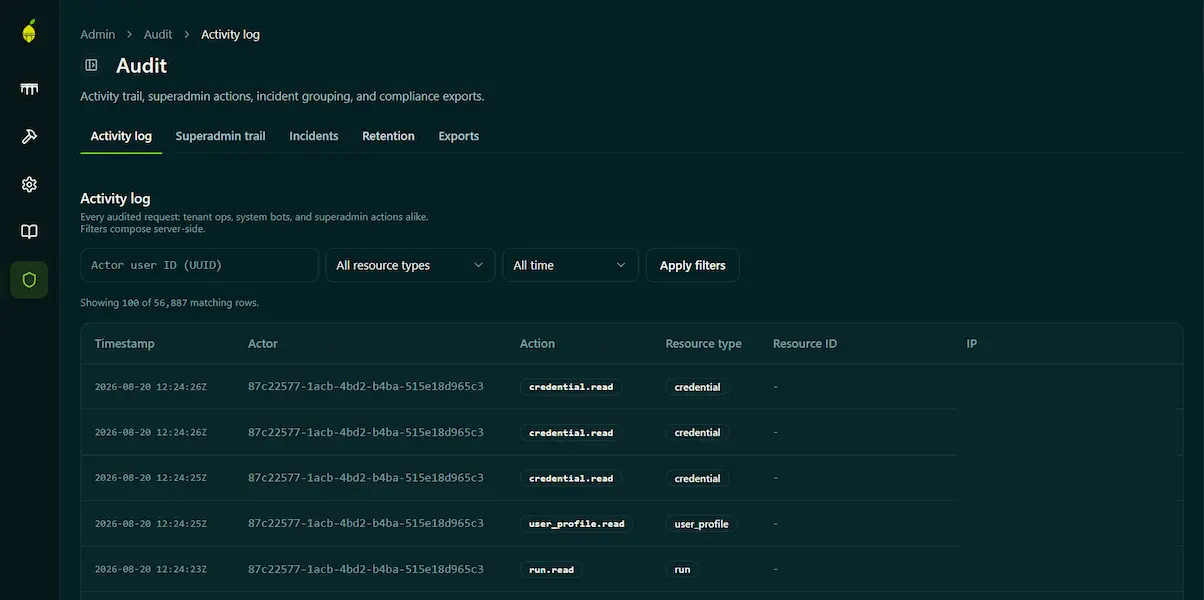Screen dimensions: 1204x600
Task: Click Activity log in the breadcrumb
Action: pyautogui.click(x=230, y=34)
